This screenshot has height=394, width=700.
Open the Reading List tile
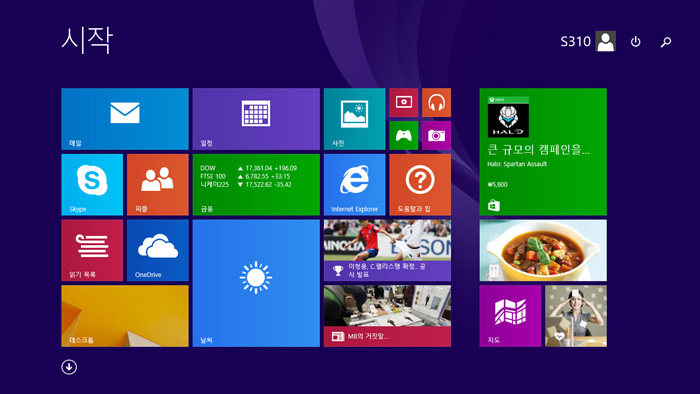[x=92, y=250]
